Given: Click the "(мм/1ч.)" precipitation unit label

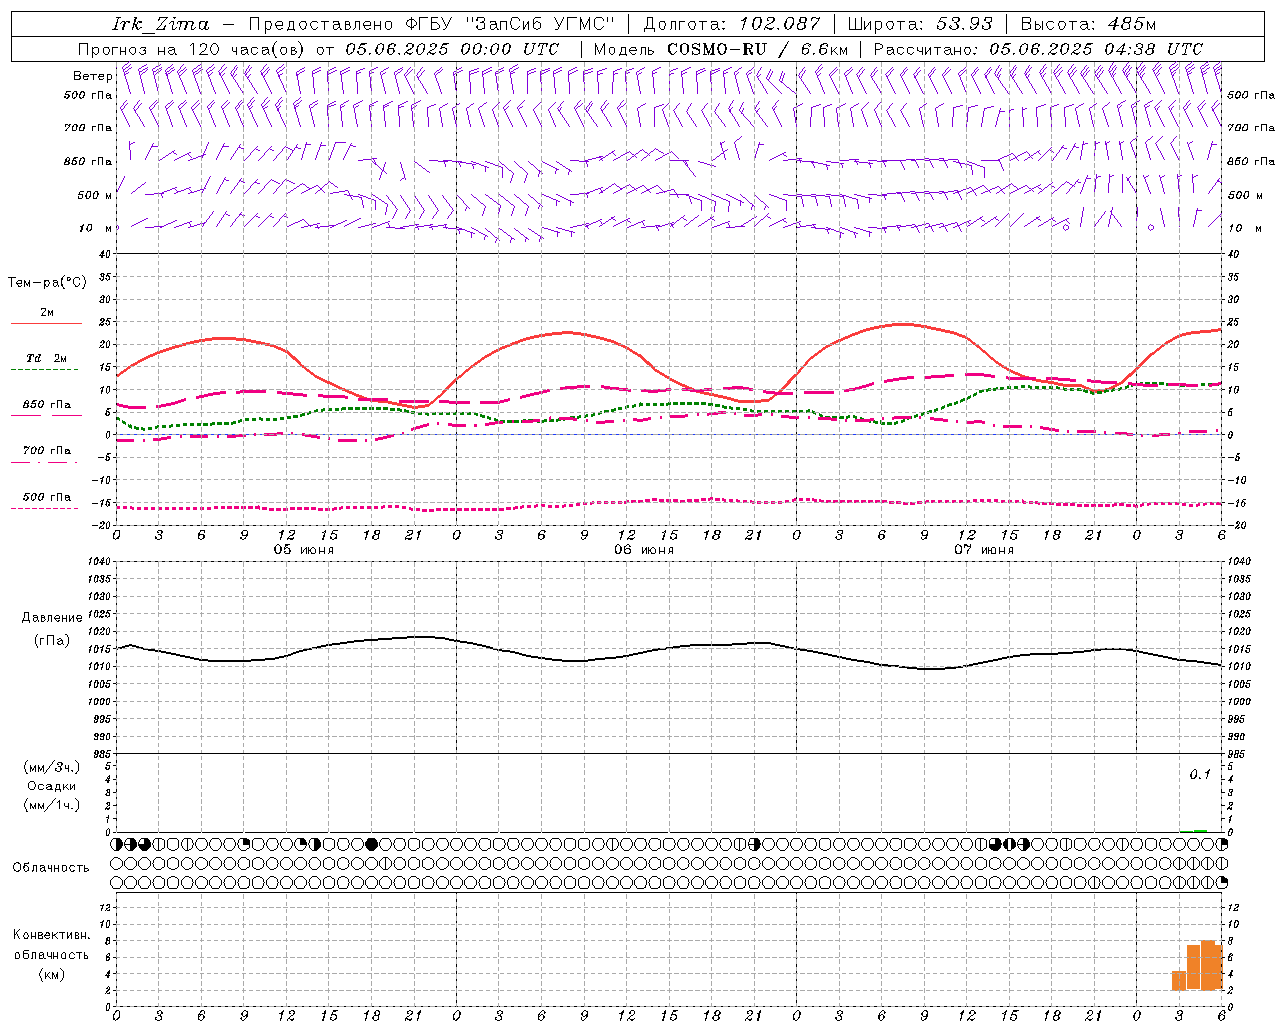Looking at the screenshot, I should point(52,805).
